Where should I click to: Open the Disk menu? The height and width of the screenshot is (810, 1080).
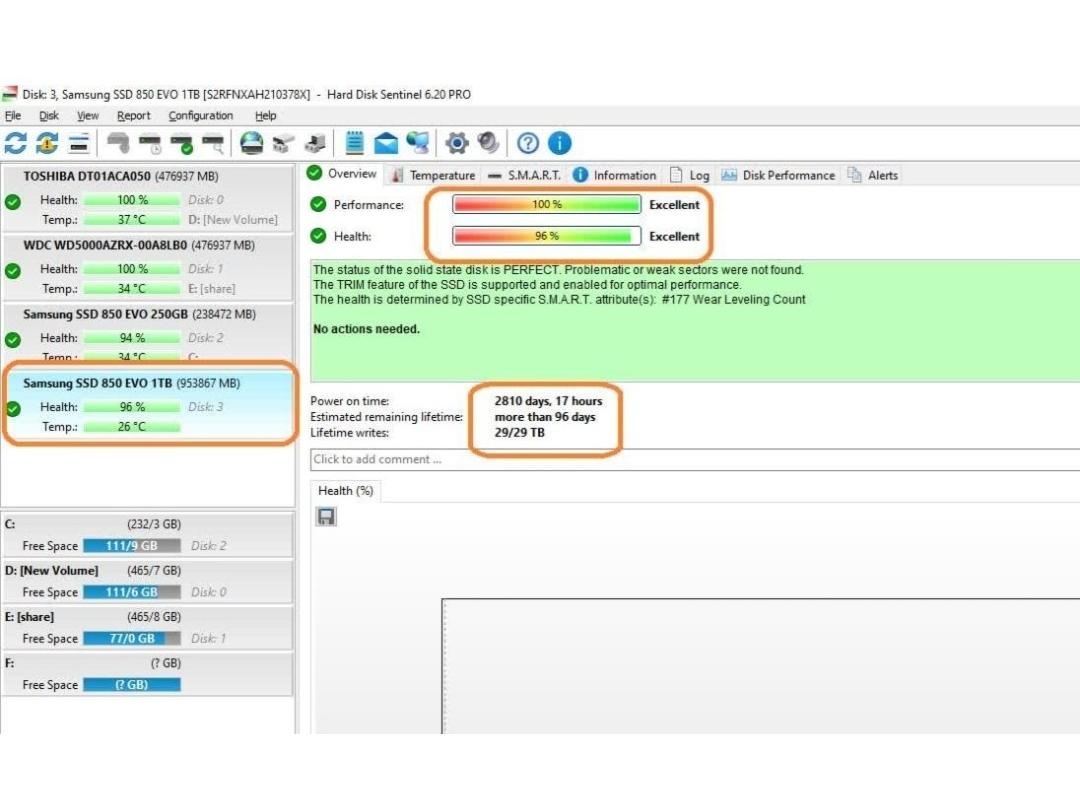[49, 116]
